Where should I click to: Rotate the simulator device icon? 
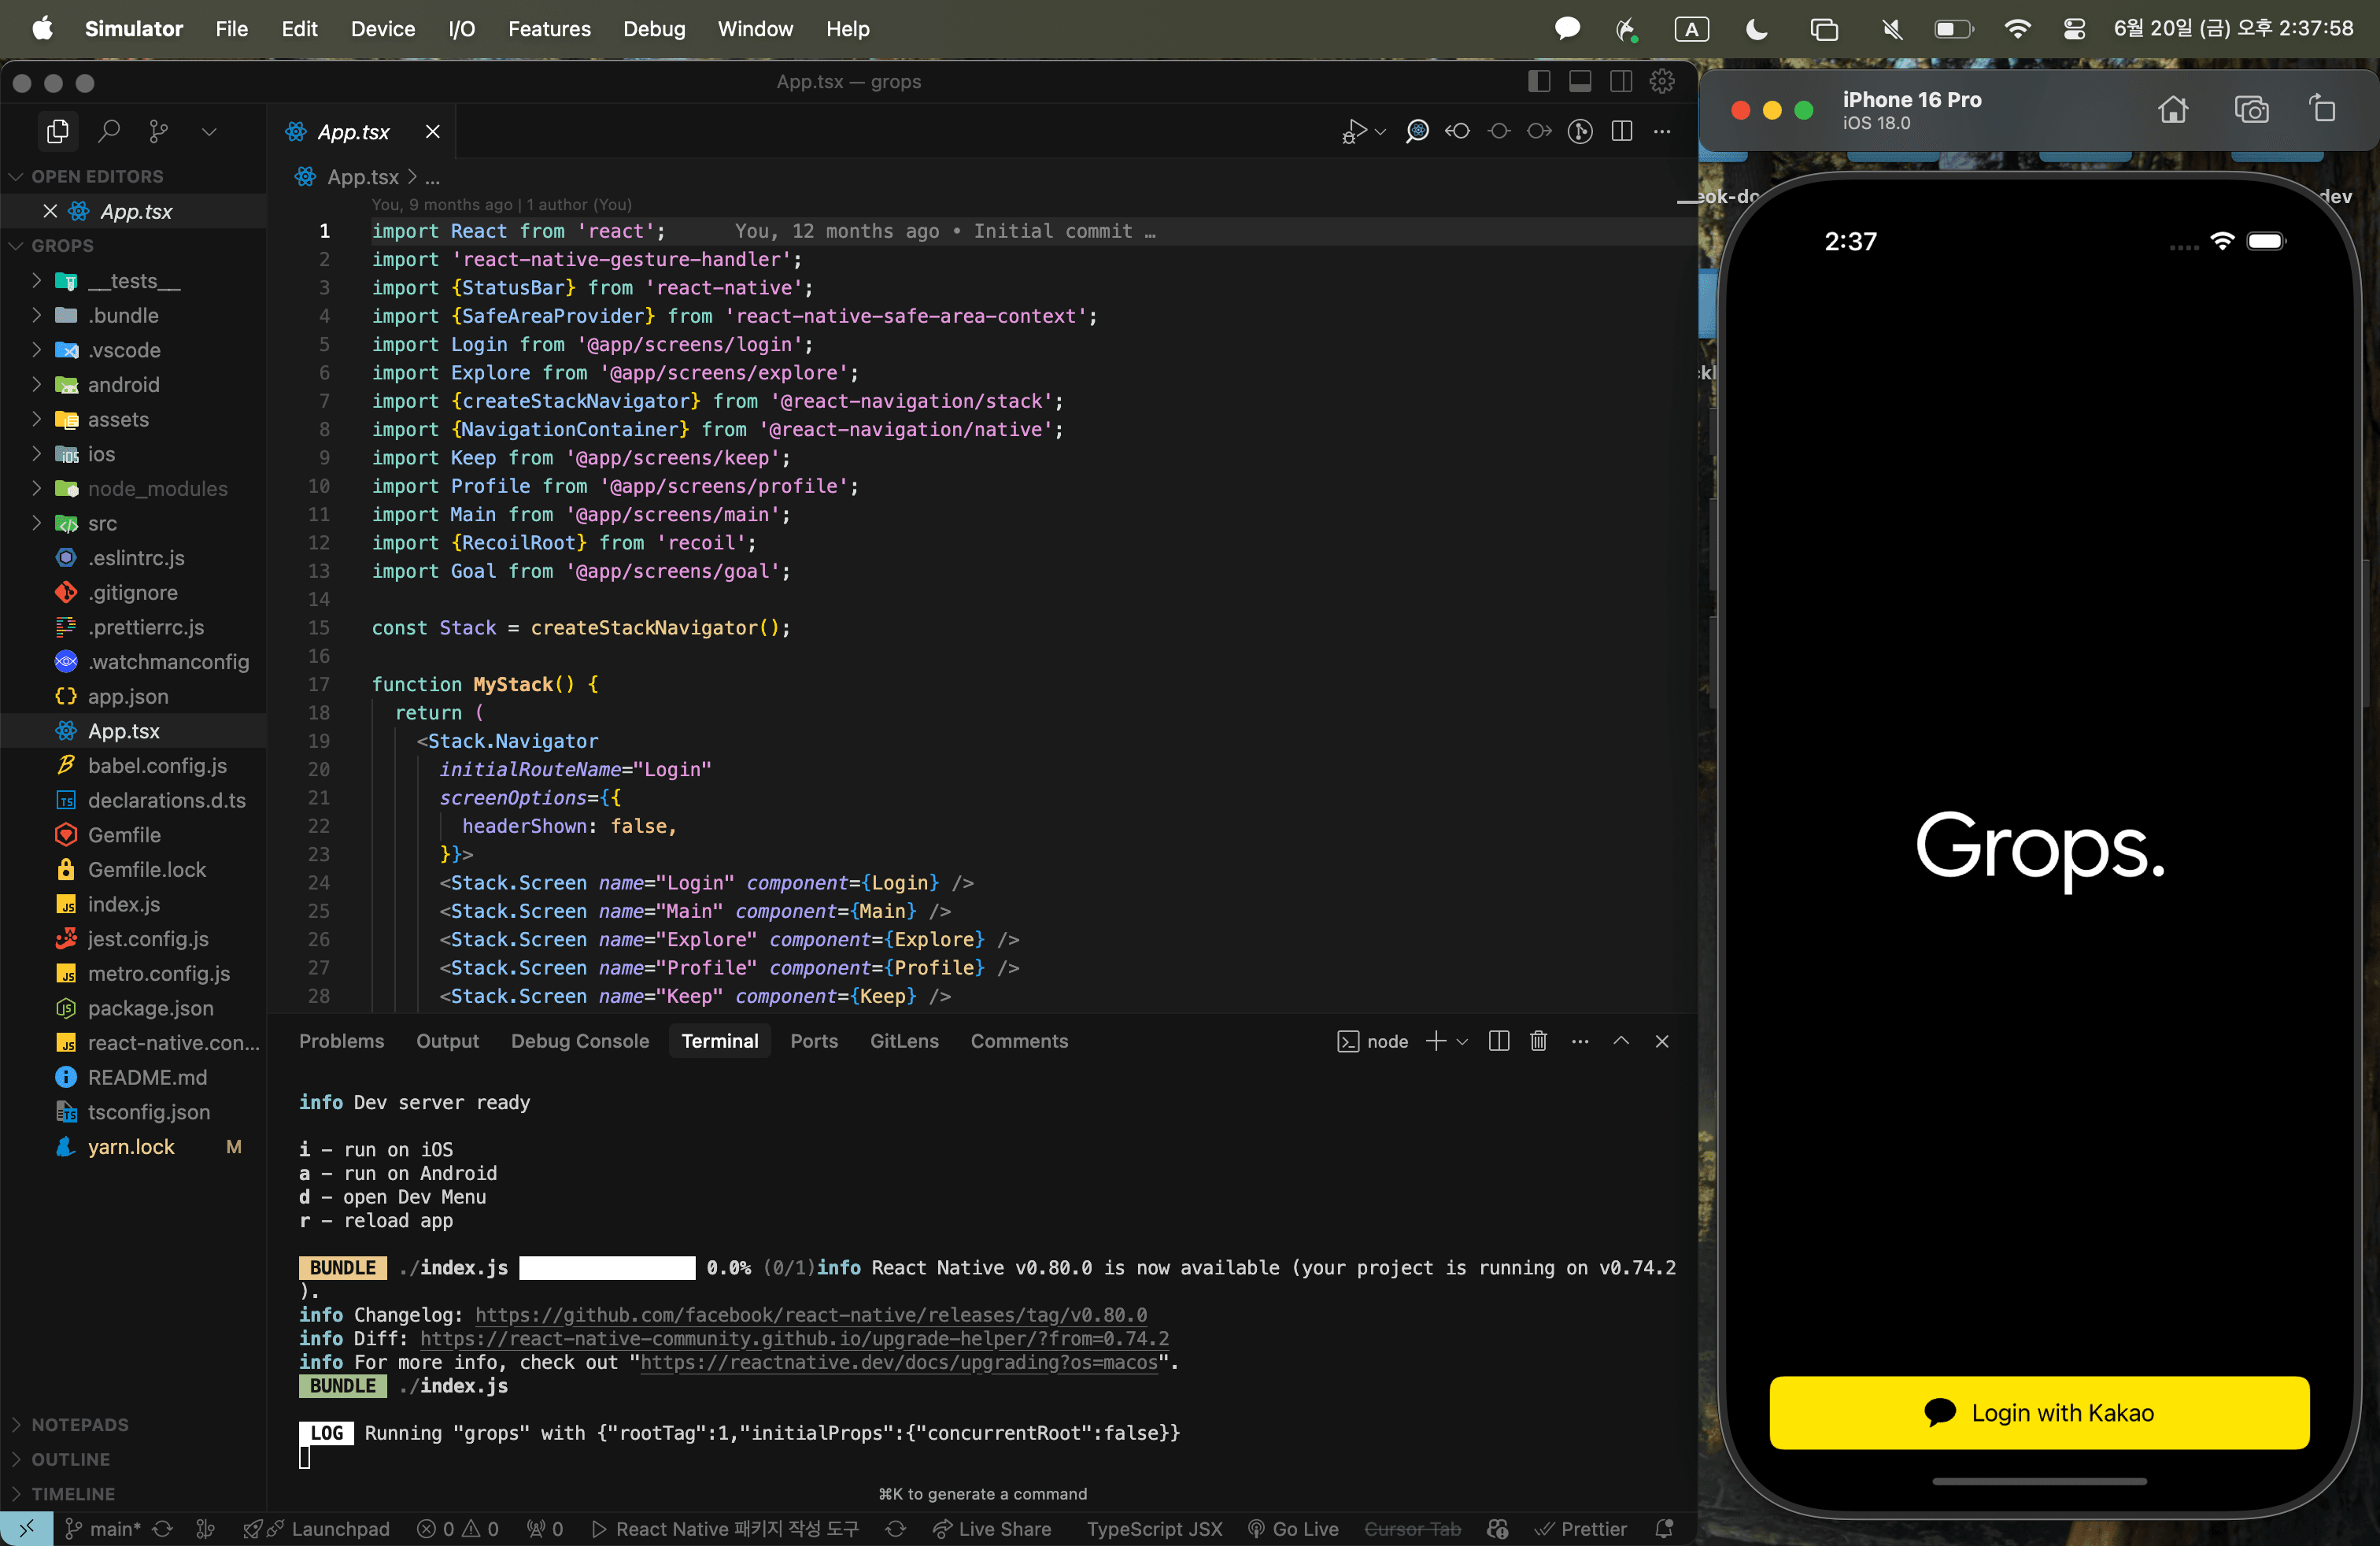click(x=2322, y=108)
